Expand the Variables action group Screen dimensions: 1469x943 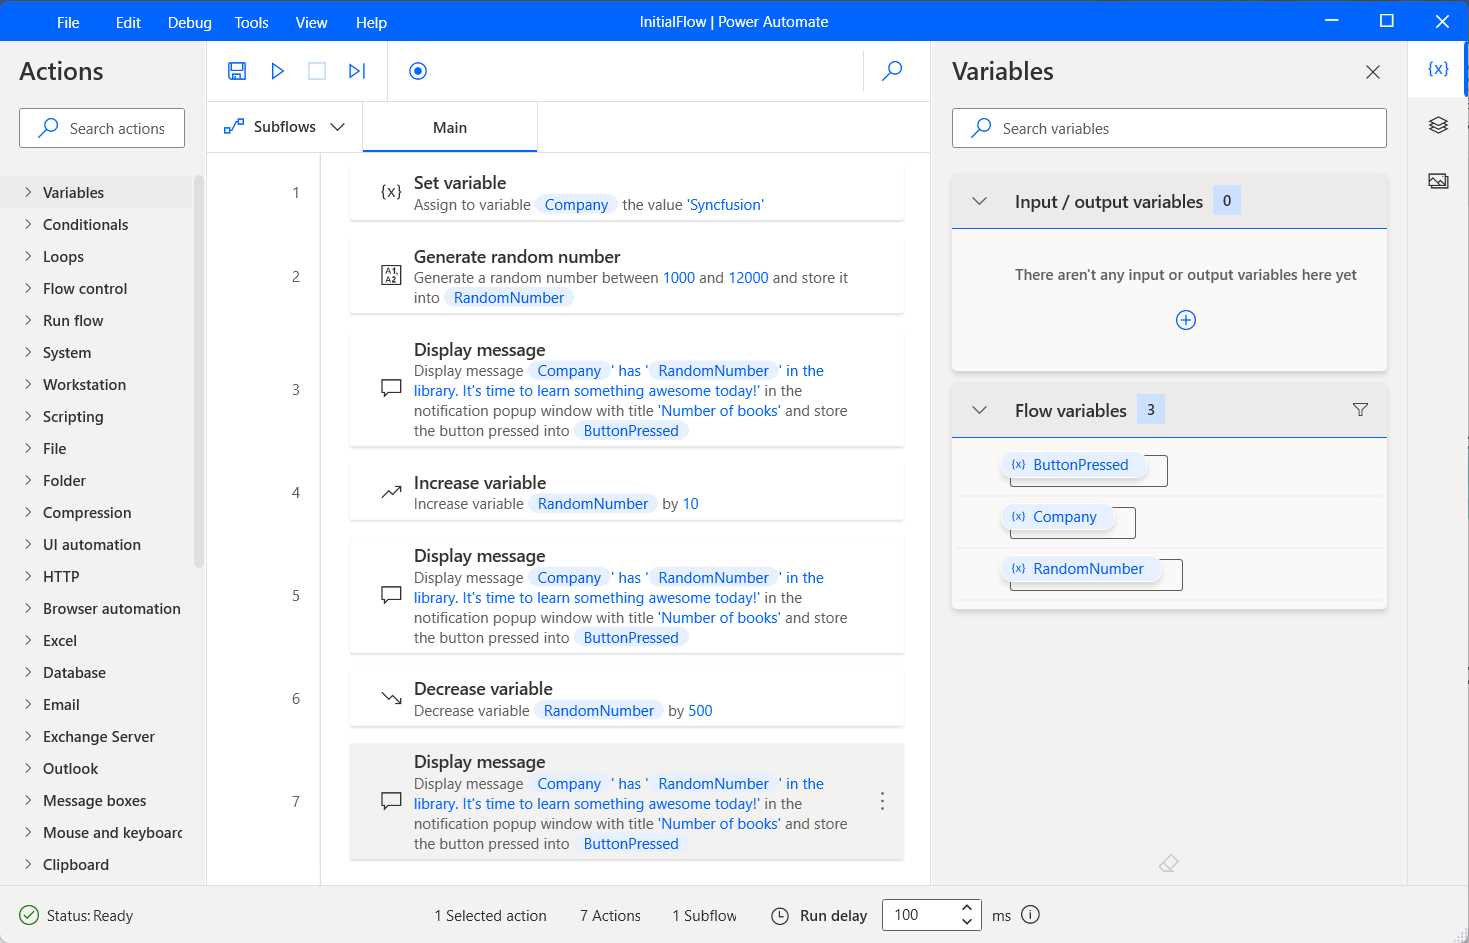(28, 192)
